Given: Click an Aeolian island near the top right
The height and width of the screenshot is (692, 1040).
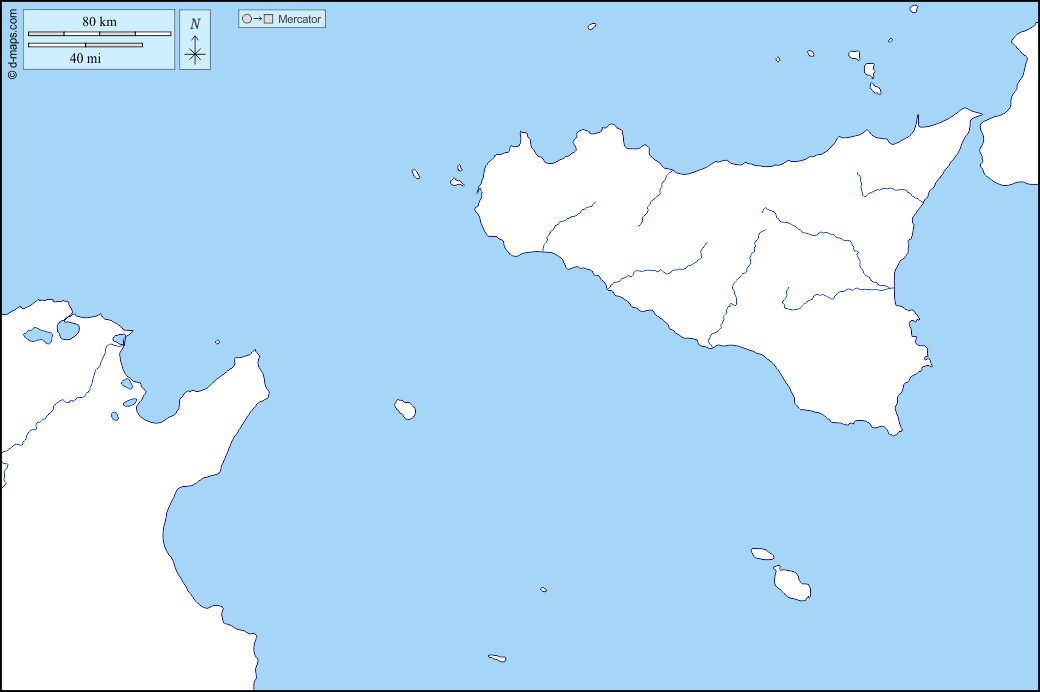Looking at the screenshot, I should [870, 70].
